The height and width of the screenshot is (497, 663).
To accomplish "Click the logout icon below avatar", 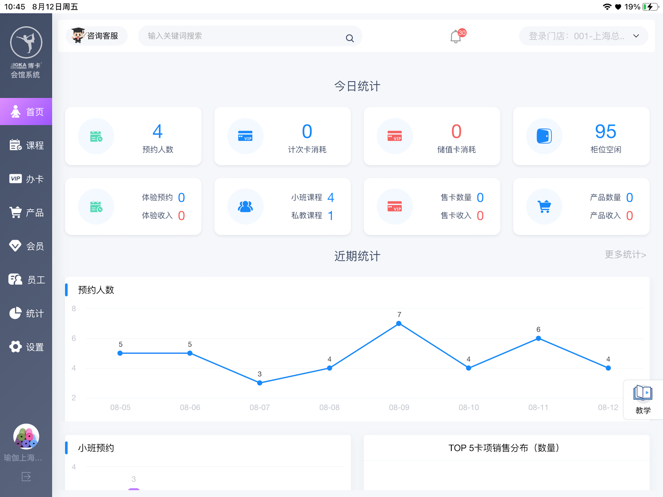I will (x=26, y=477).
